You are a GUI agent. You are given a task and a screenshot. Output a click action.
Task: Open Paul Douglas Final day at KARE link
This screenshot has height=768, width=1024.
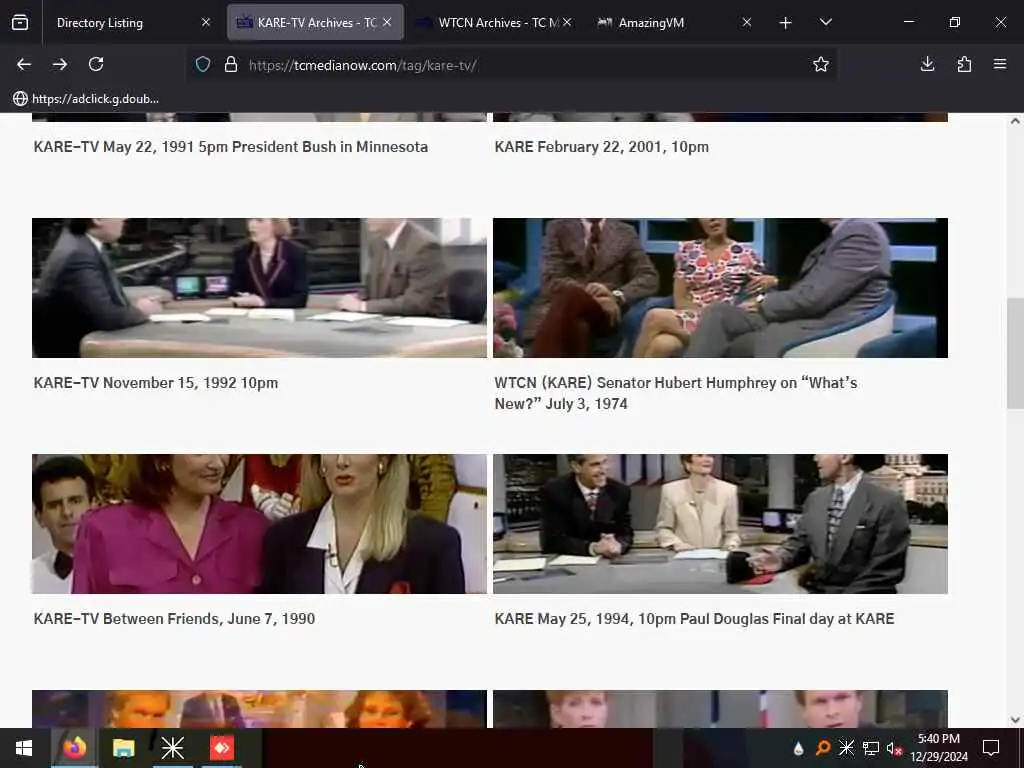pyautogui.click(x=694, y=618)
